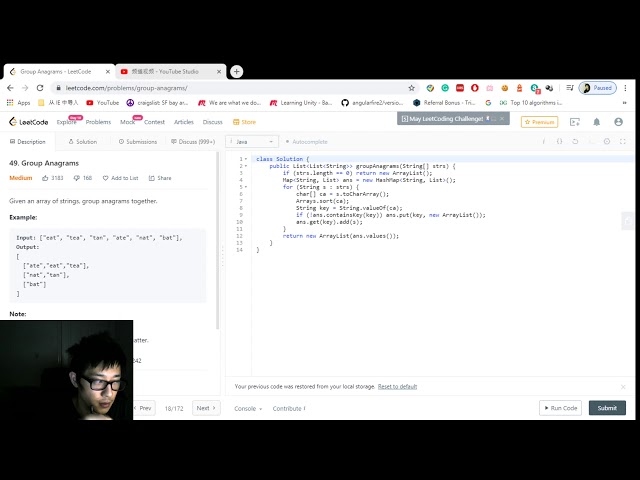Expand the Console dropdown
Viewport: 640px width, 480px height.
[248, 408]
